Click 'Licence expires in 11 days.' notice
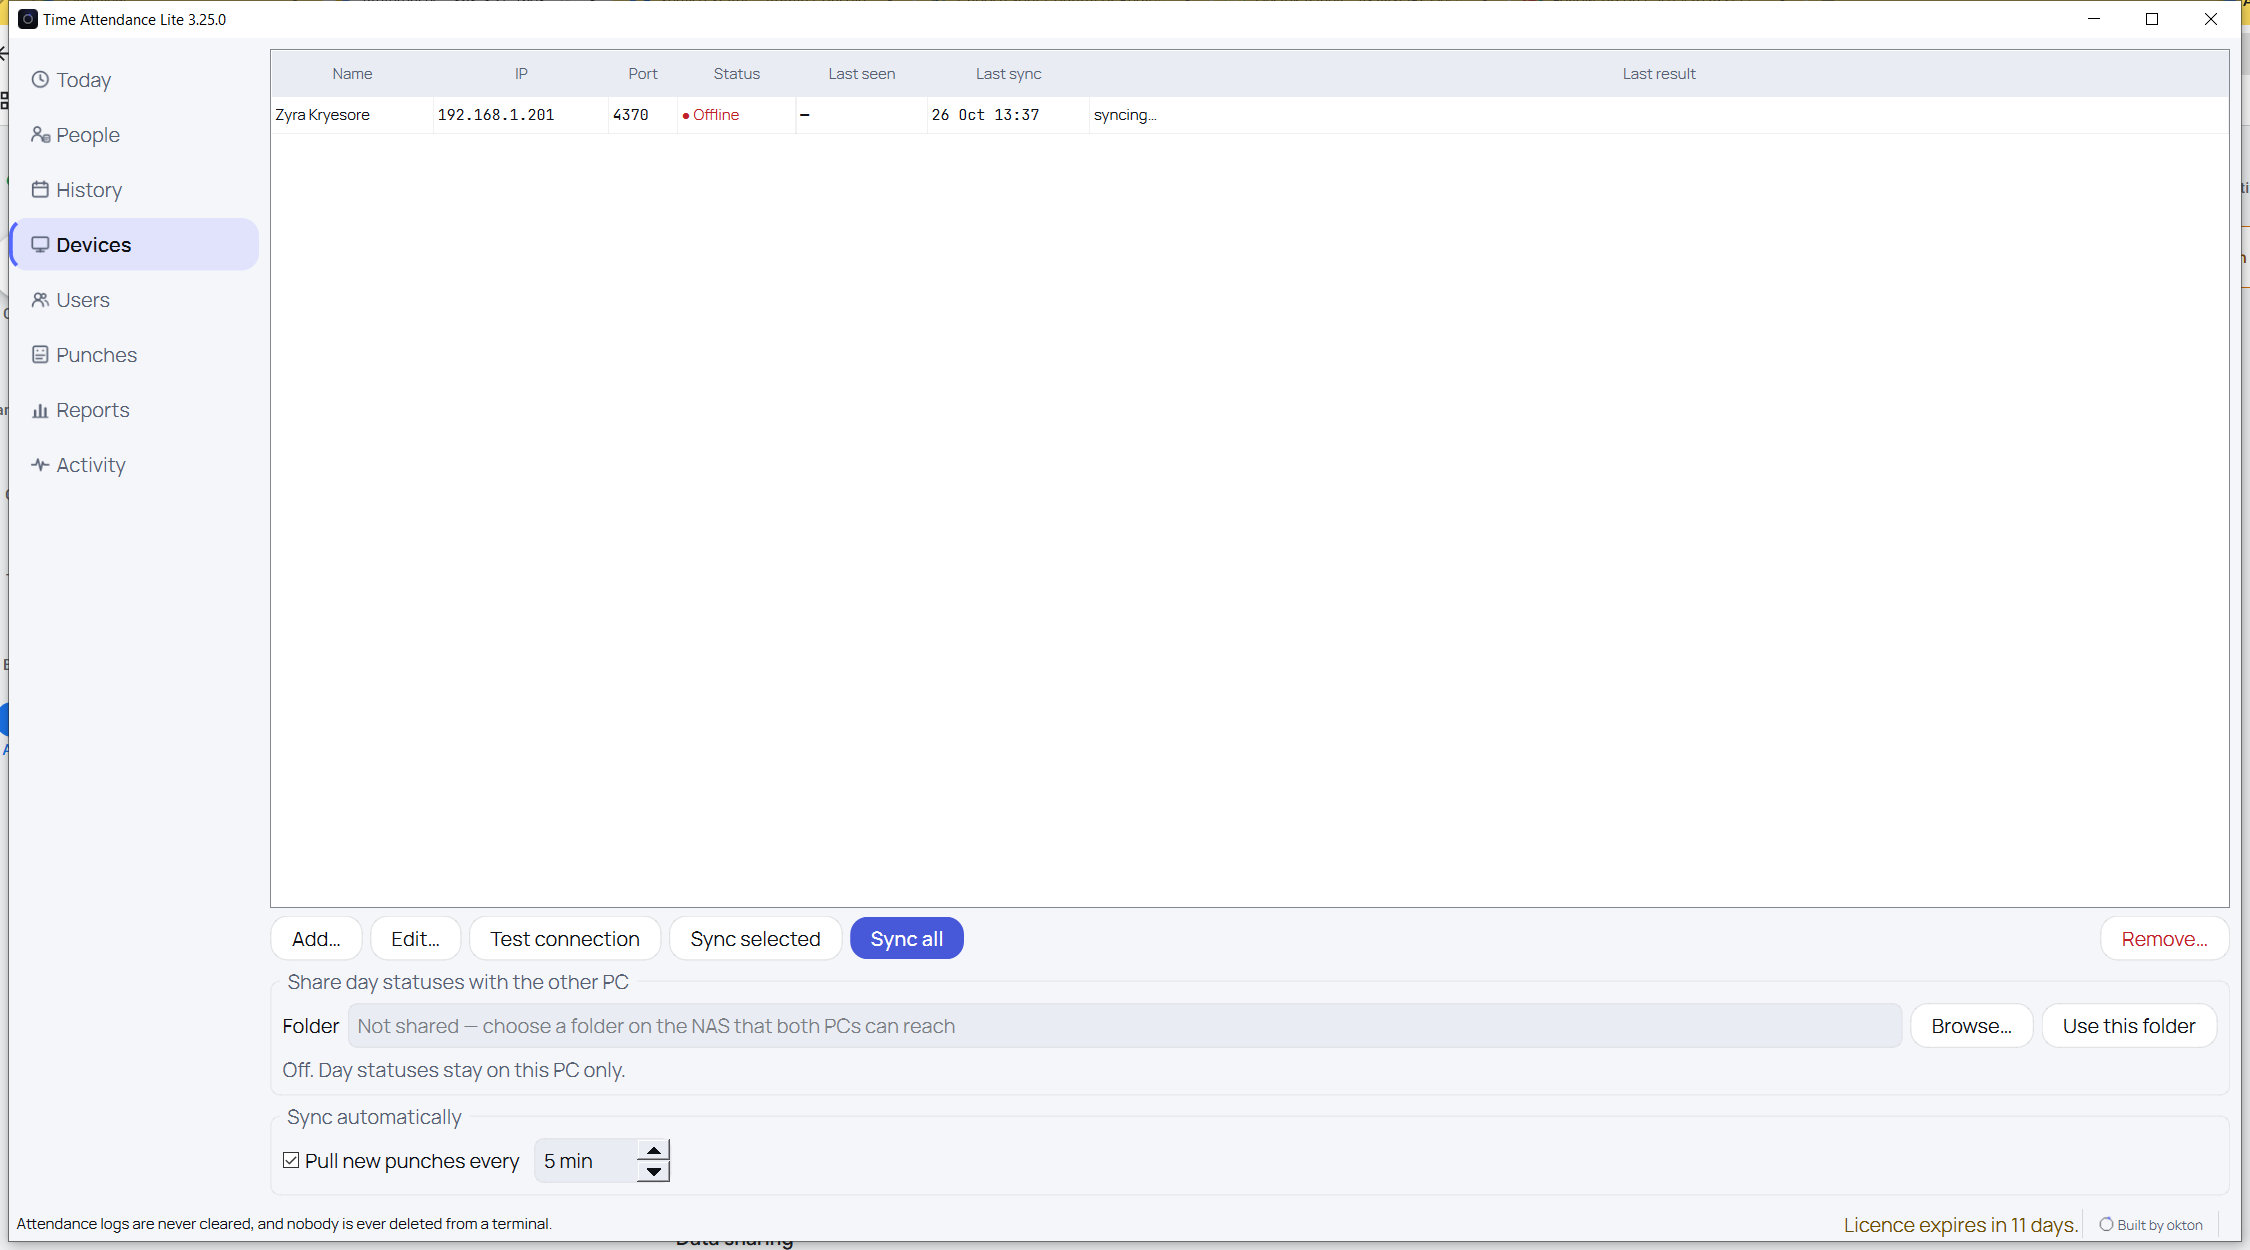Screen dimensions: 2250x1250 point(1961,1225)
